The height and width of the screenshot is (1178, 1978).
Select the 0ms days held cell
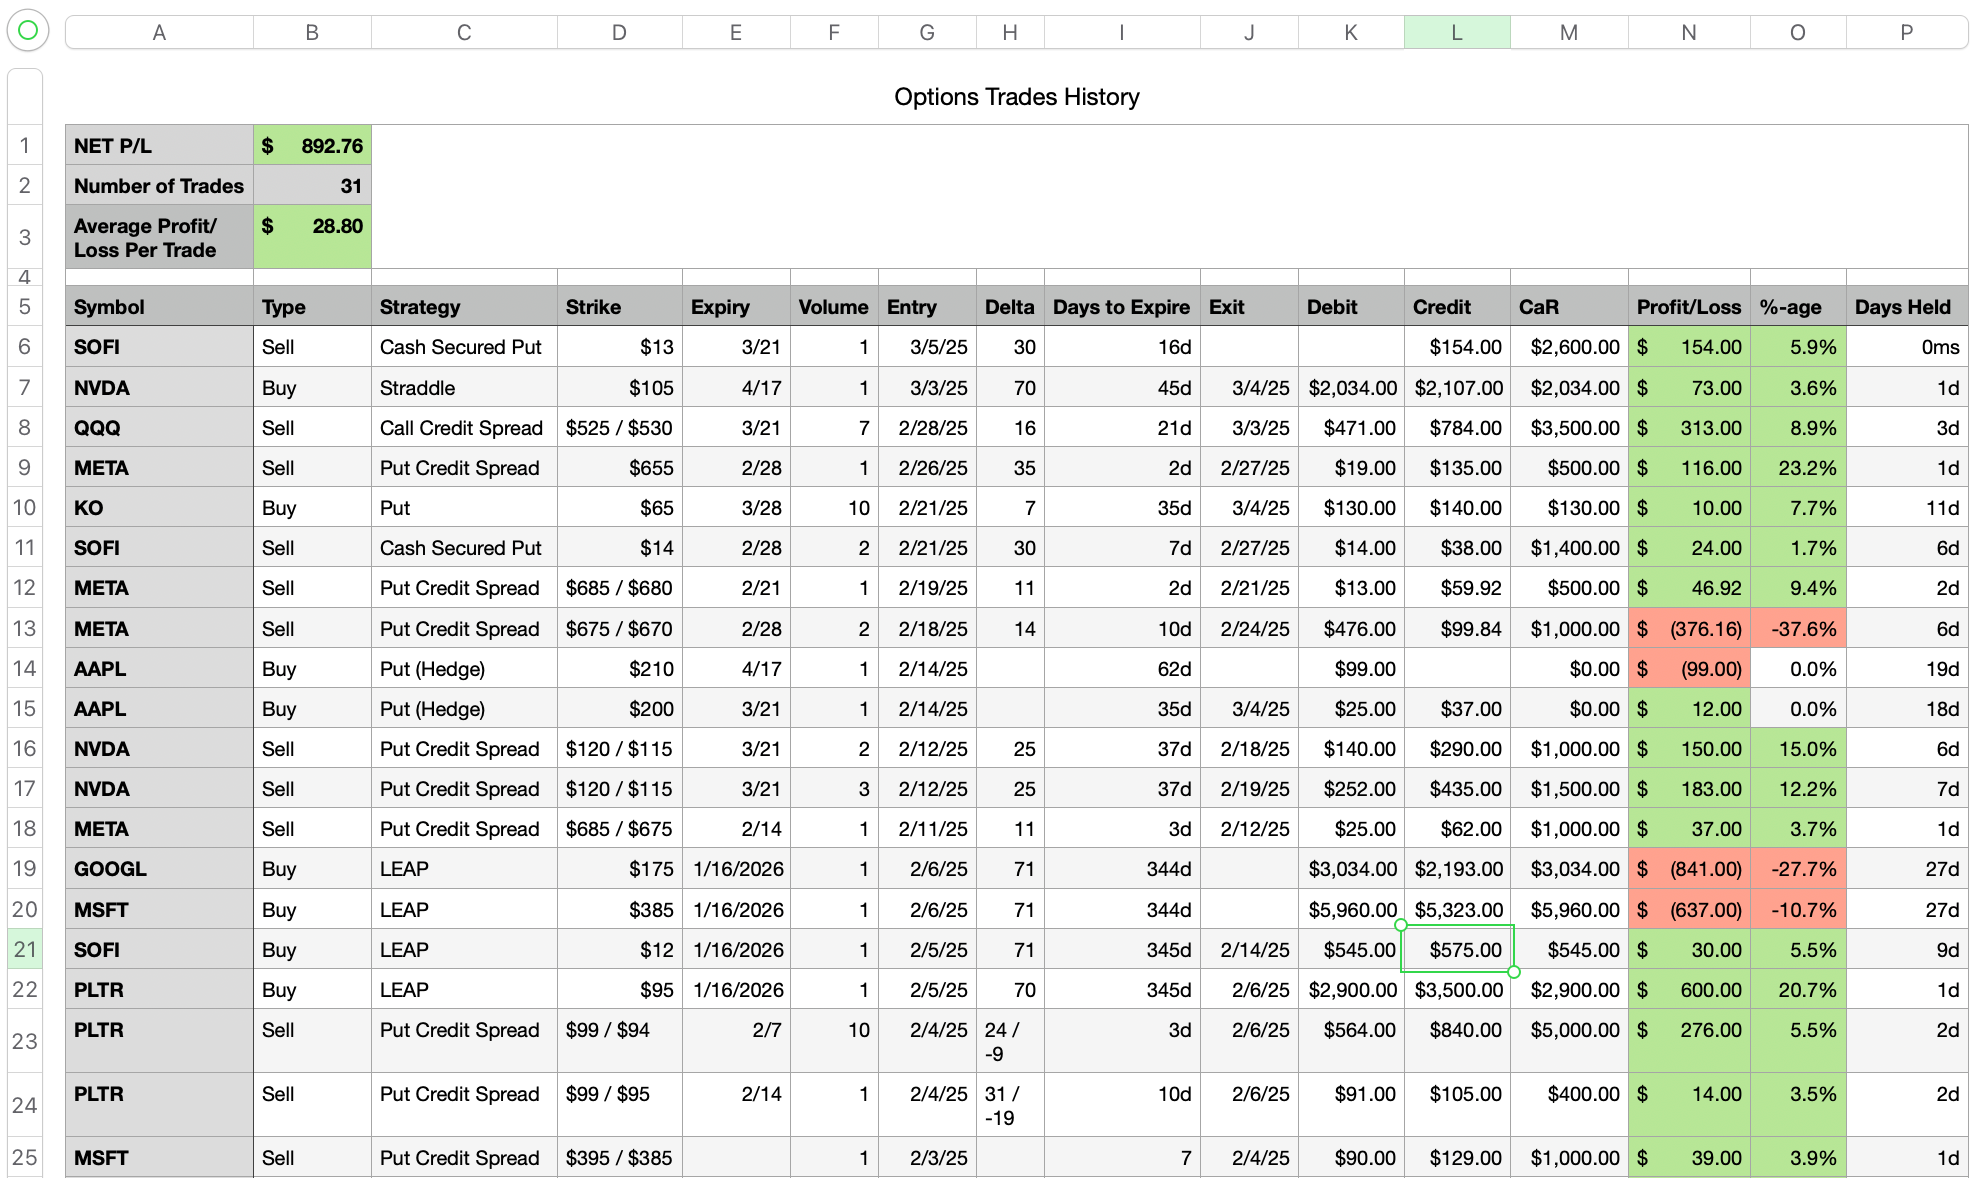(1907, 347)
